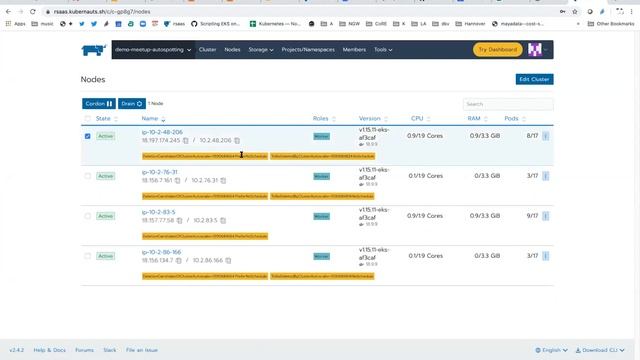Open the Other Bookmarks folder
The width and height of the screenshot is (640, 360).
point(611,24)
